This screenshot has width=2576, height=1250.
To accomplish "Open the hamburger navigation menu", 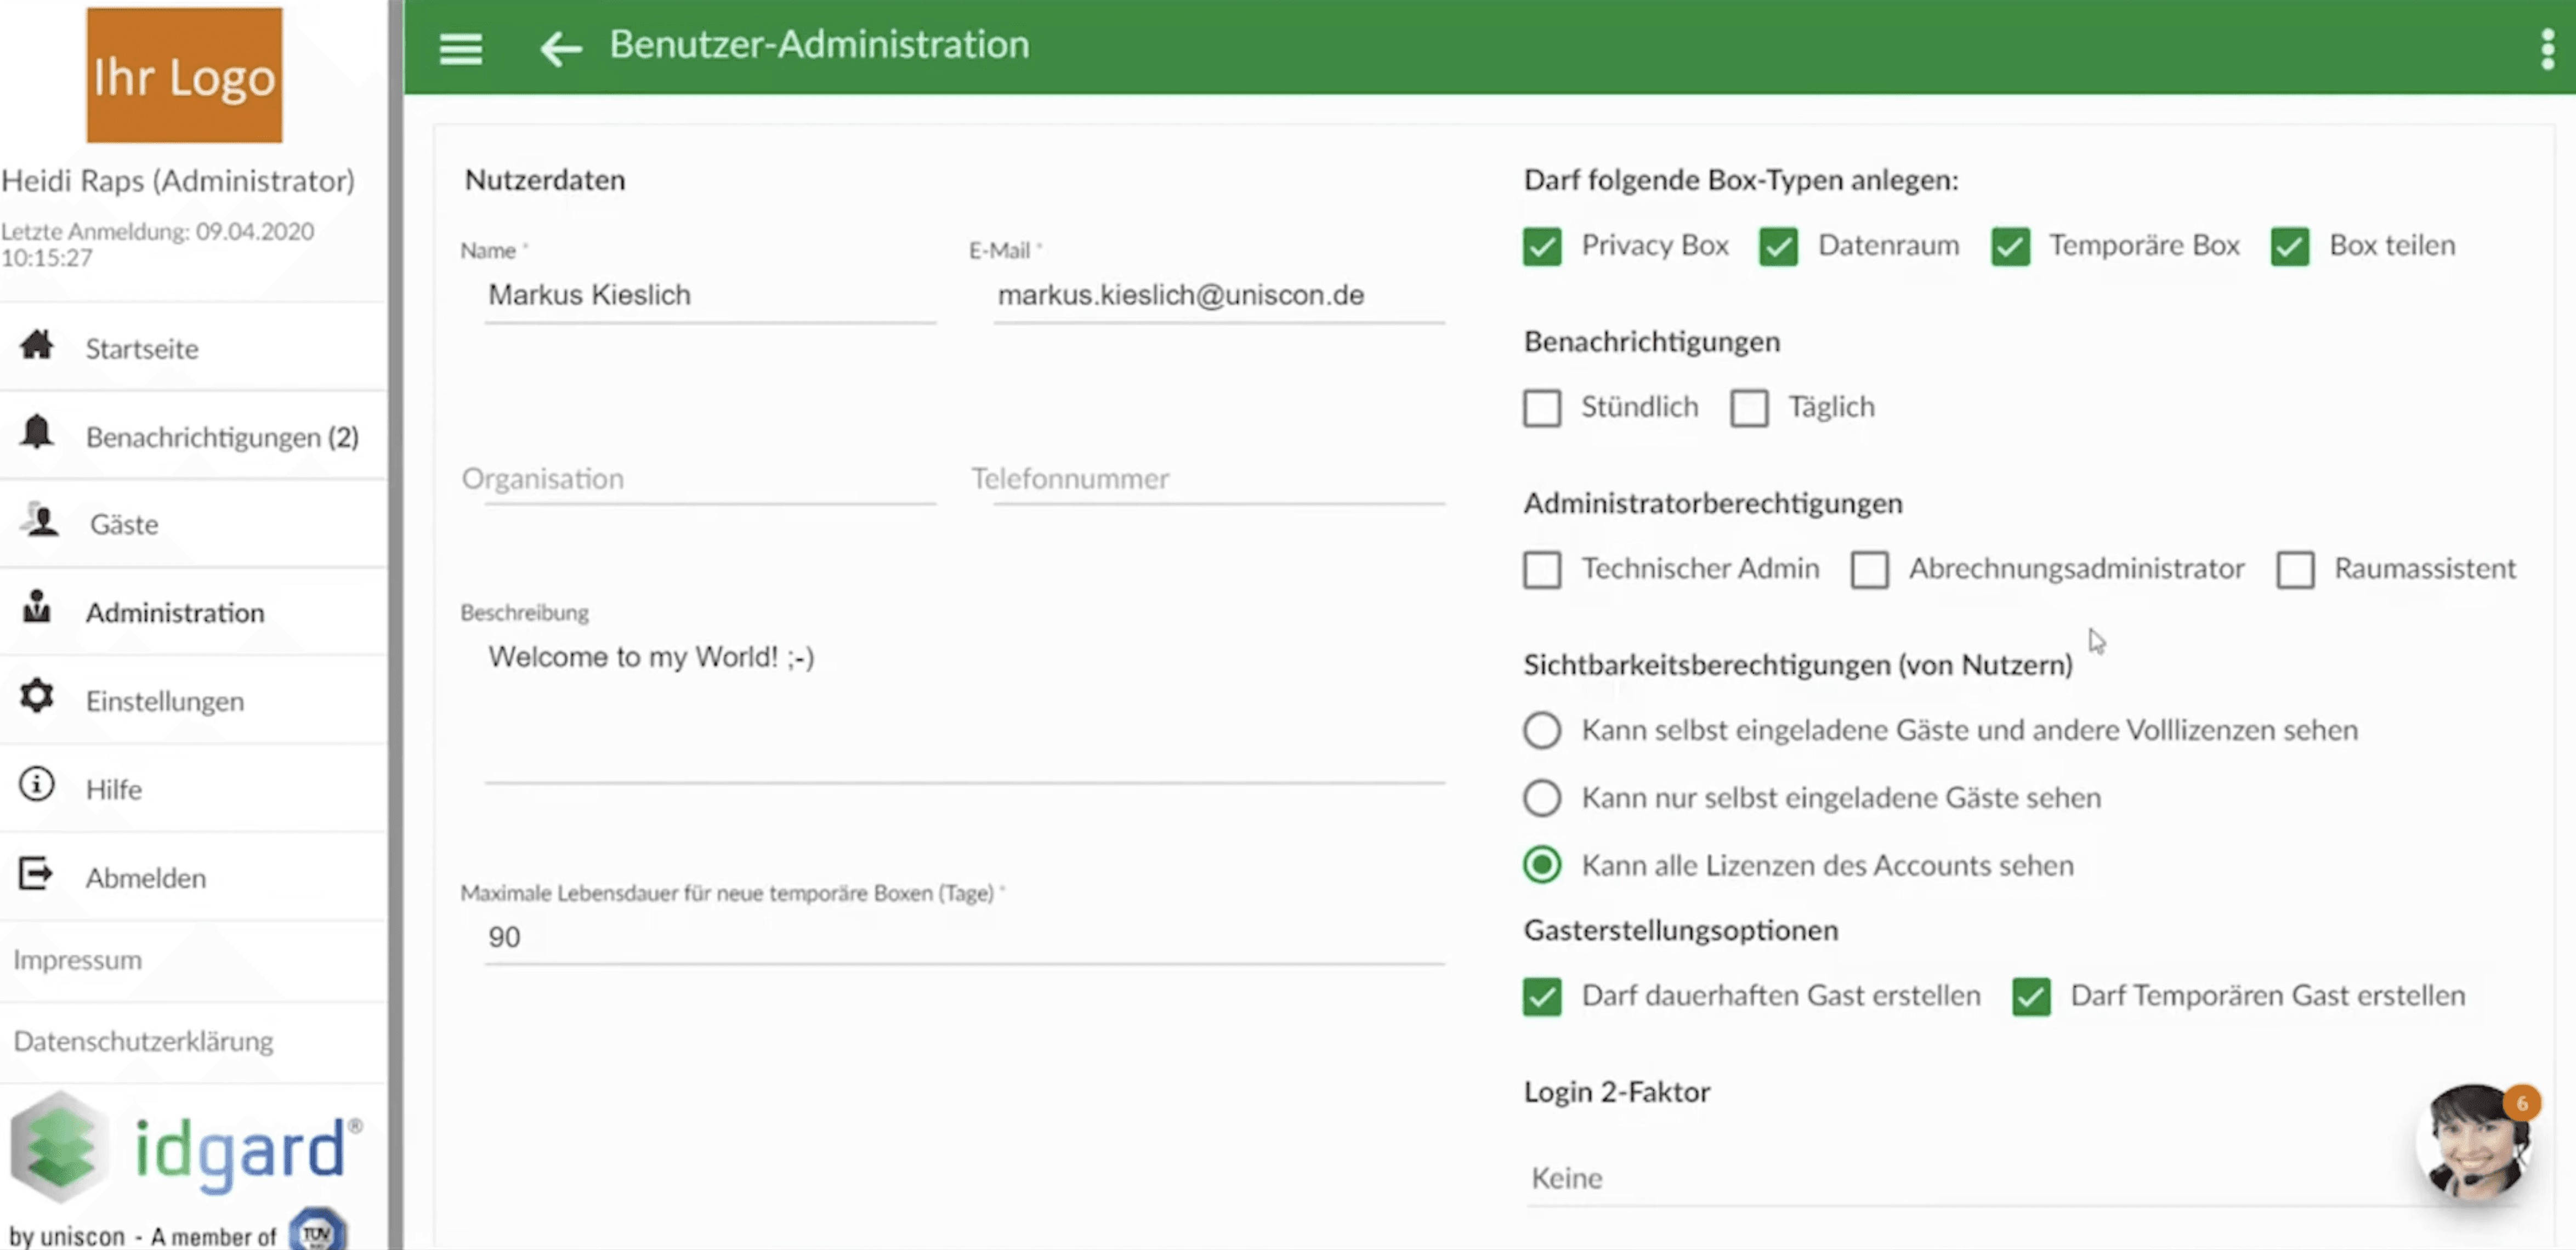I will 461,48.
